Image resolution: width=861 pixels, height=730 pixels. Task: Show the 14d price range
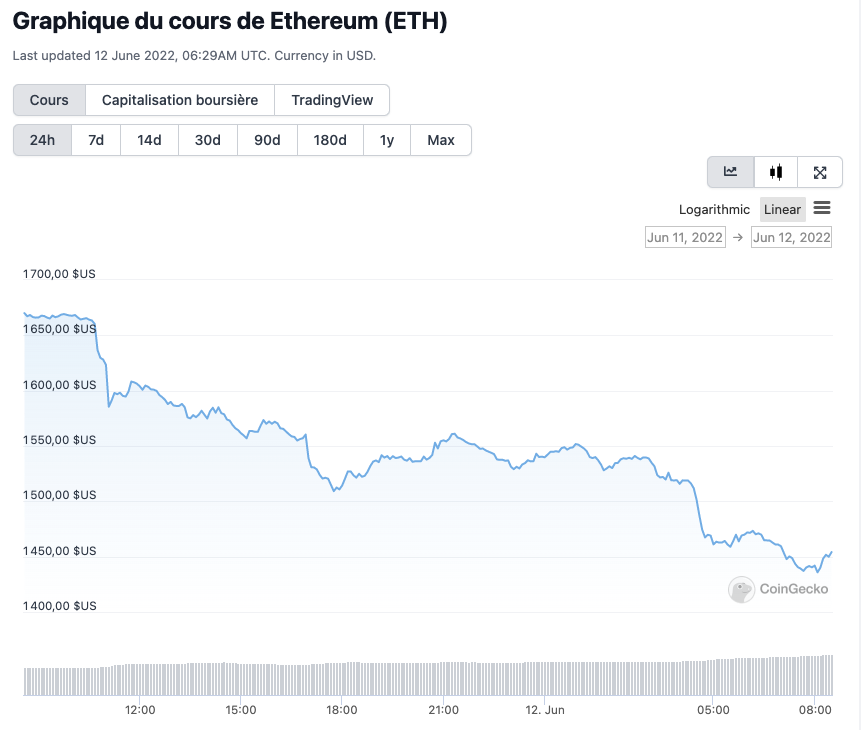(149, 140)
